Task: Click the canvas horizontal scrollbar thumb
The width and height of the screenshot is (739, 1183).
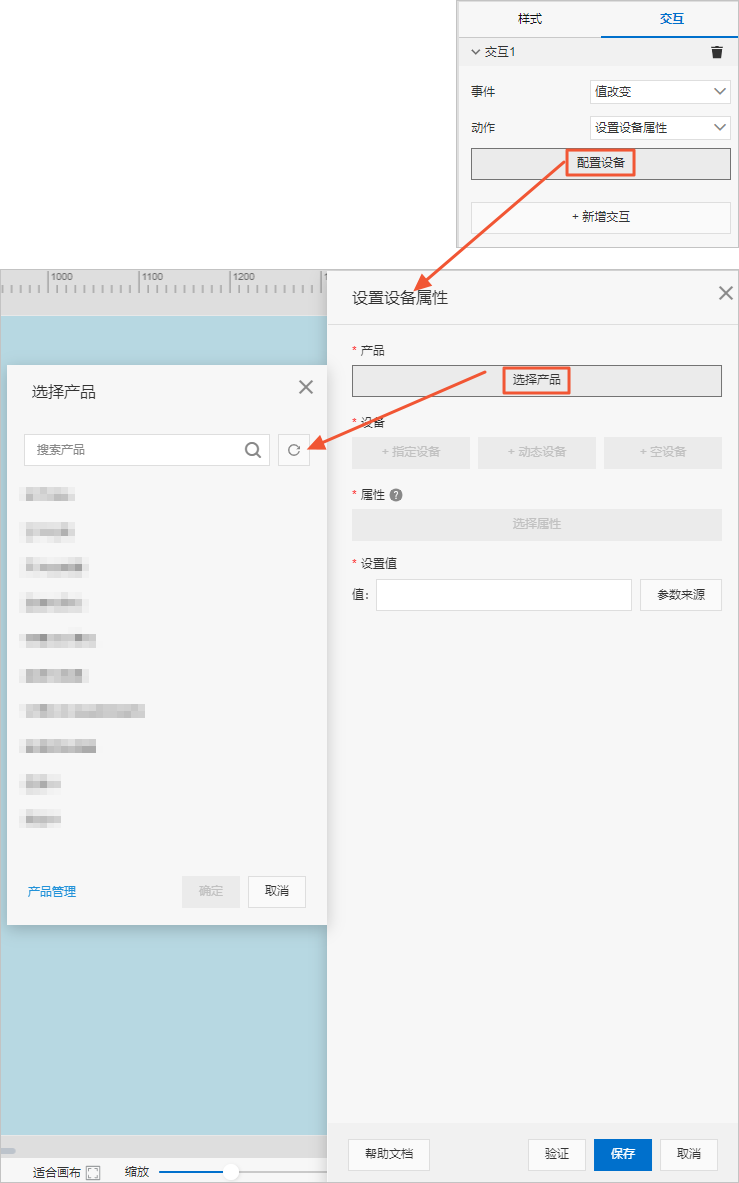Action: (8, 1151)
